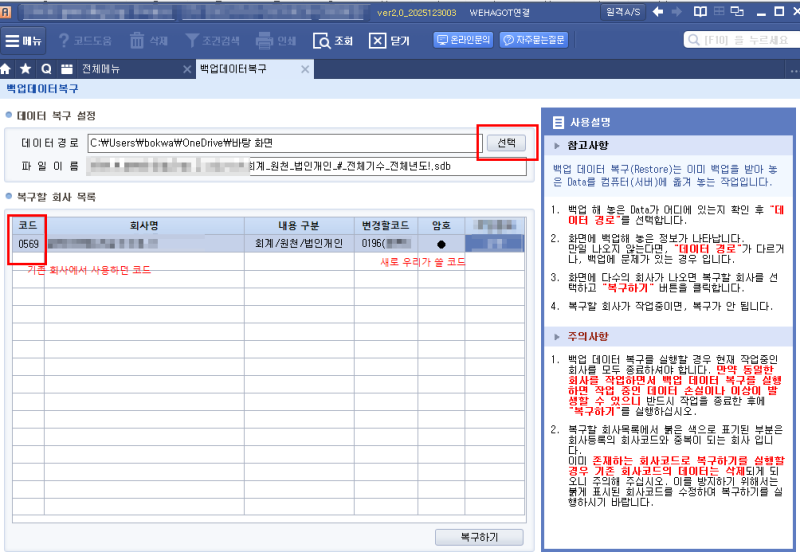The image size is (800, 552).
Task: Click the 데이터 경로 path field
Action: [x=285, y=143]
